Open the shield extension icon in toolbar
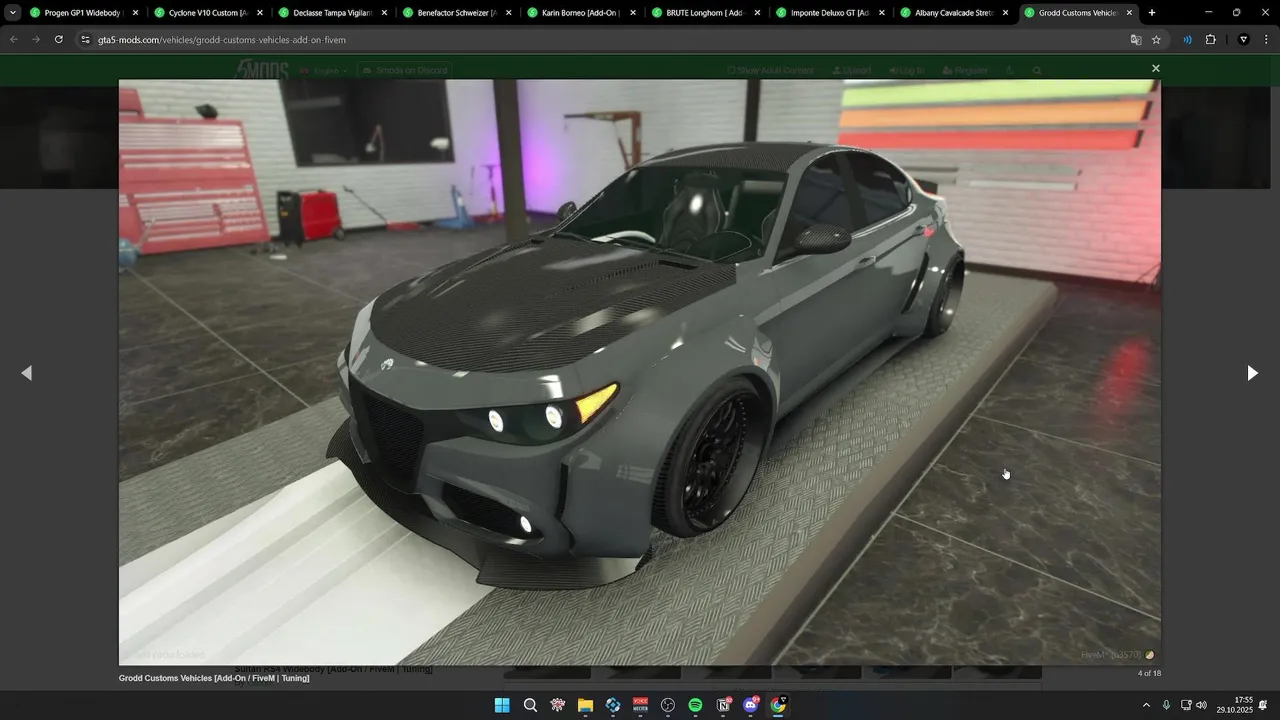The width and height of the screenshot is (1280, 720). [1243, 39]
